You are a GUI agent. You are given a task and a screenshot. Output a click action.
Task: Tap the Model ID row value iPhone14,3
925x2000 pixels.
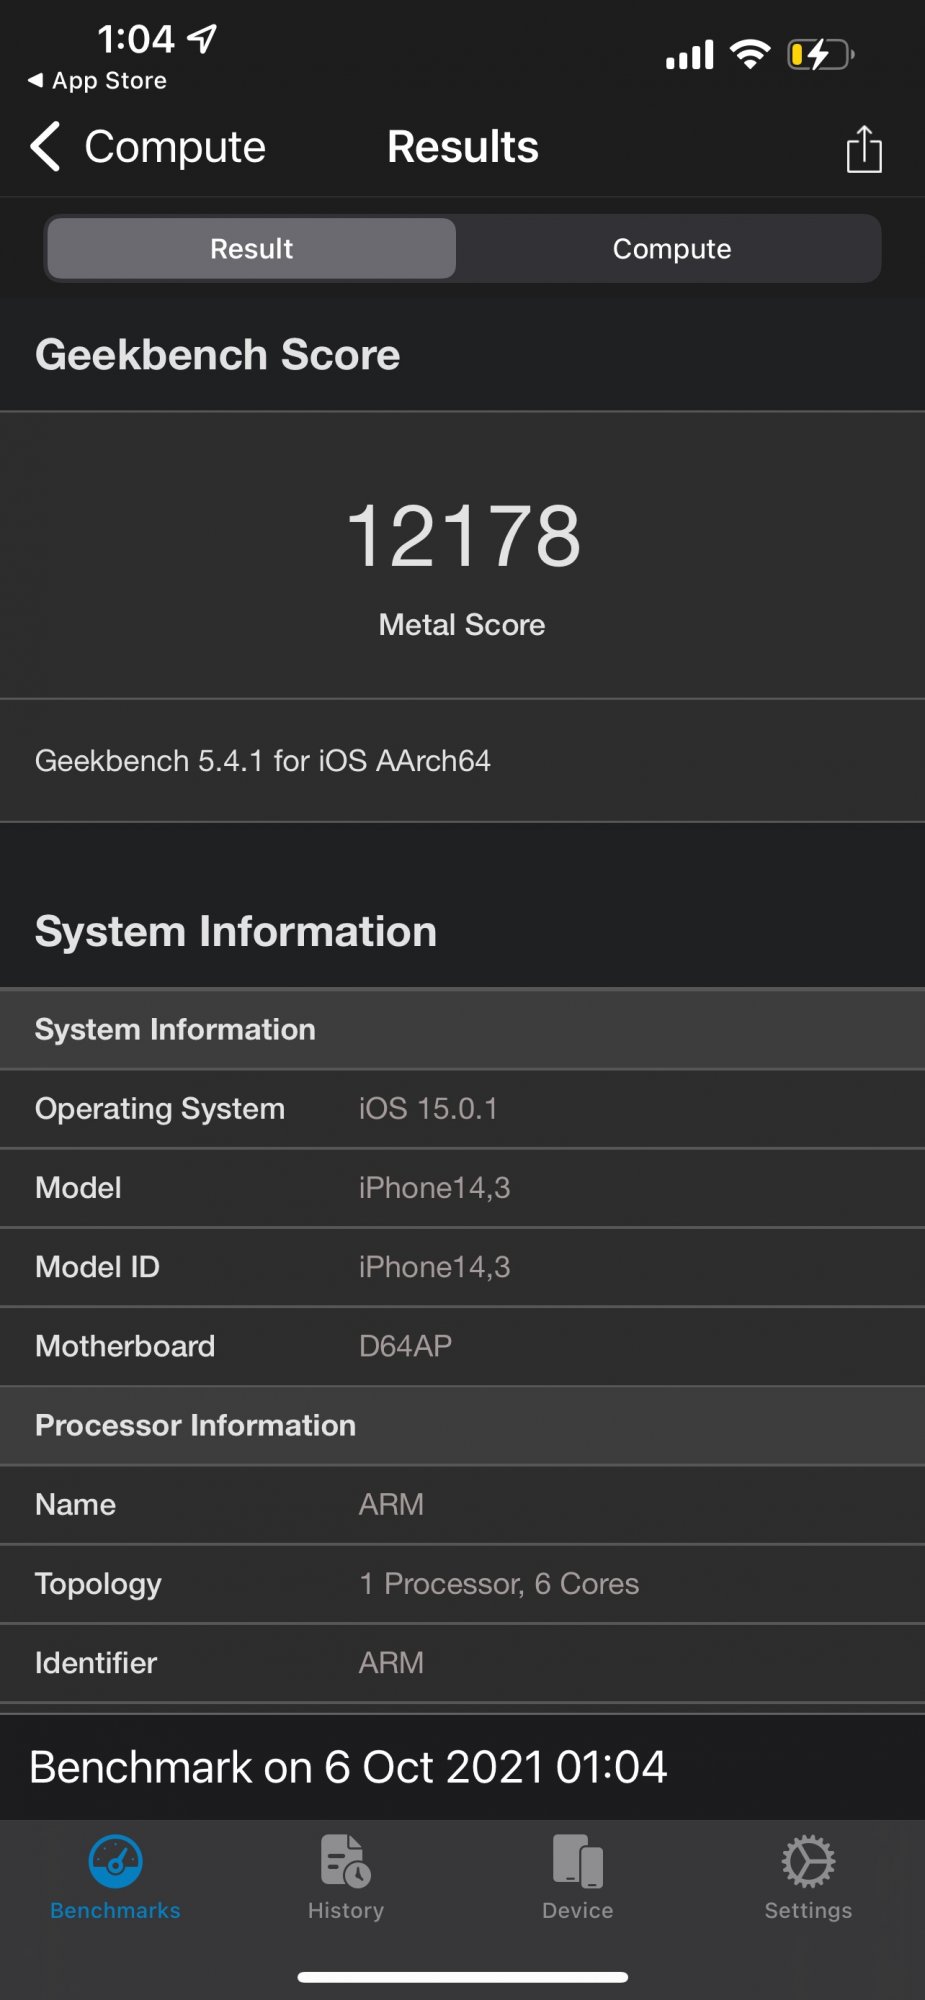pos(435,1267)
